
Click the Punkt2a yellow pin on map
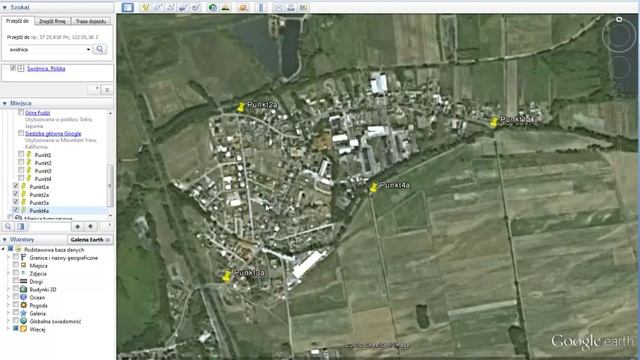coord(241,107)
